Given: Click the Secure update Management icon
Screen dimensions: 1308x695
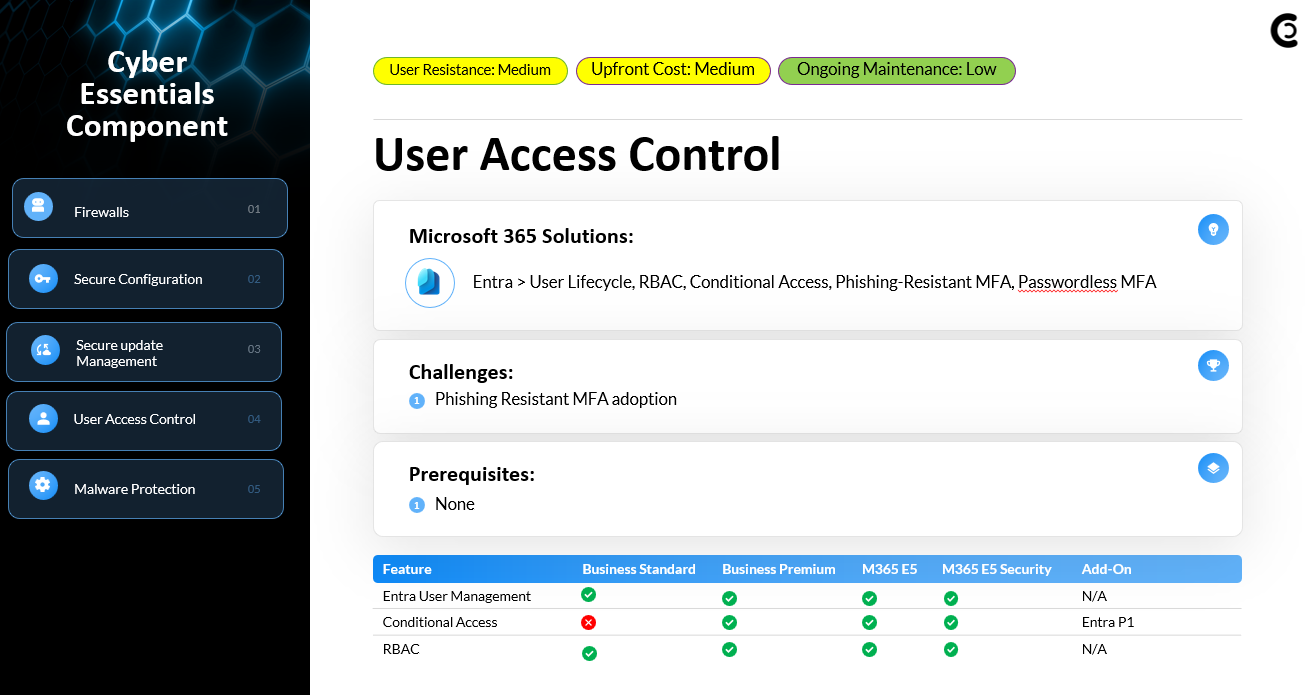Looking at the screenshot, I should (45, 349).
